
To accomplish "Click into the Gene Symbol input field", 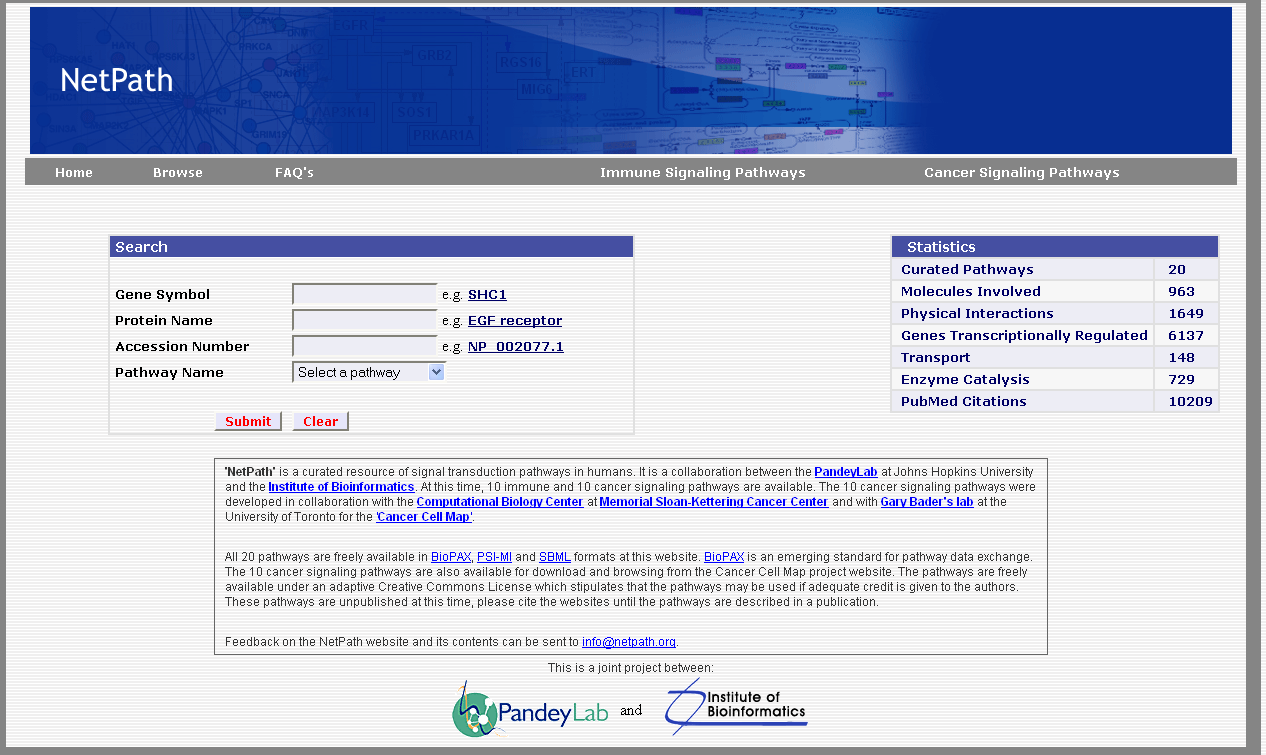I will (365, 294).
